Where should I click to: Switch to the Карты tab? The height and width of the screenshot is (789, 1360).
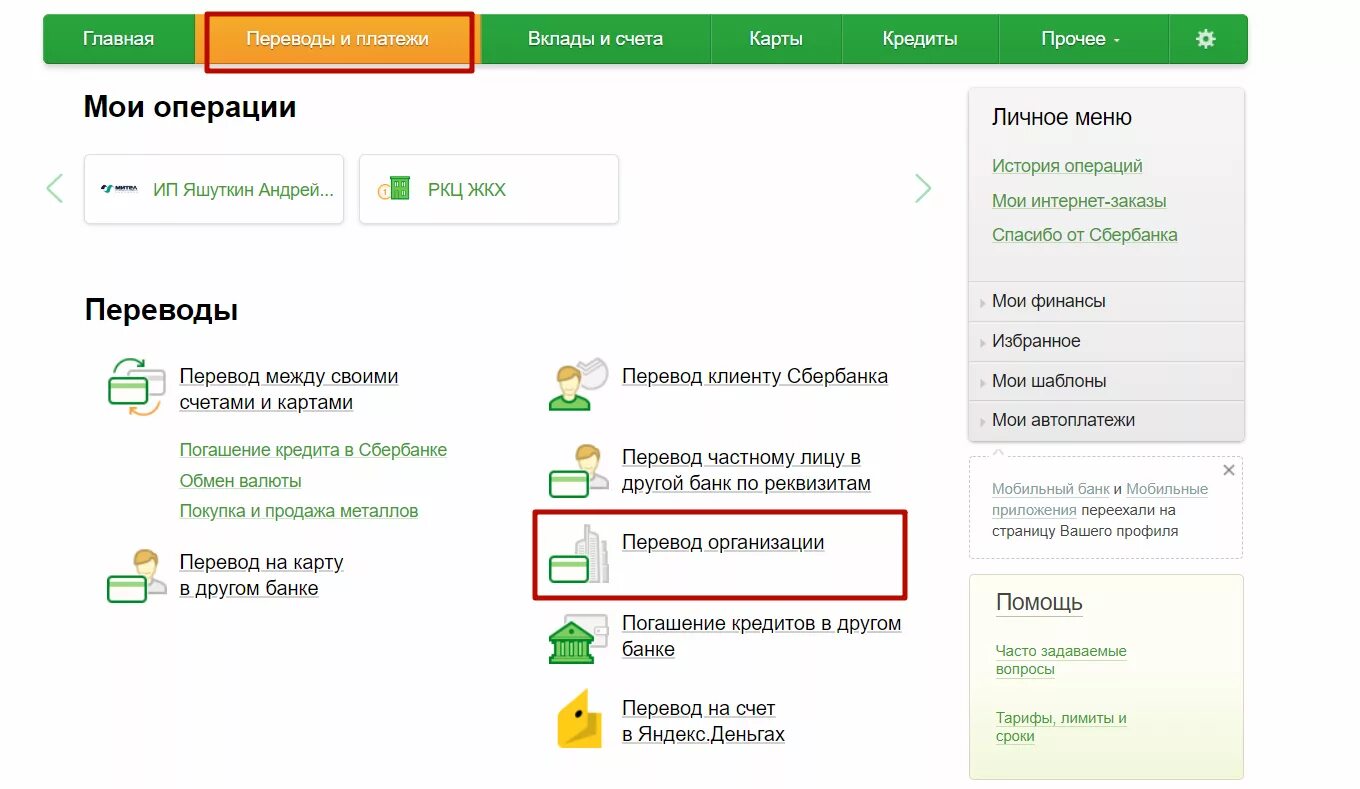tap(776, 39)
